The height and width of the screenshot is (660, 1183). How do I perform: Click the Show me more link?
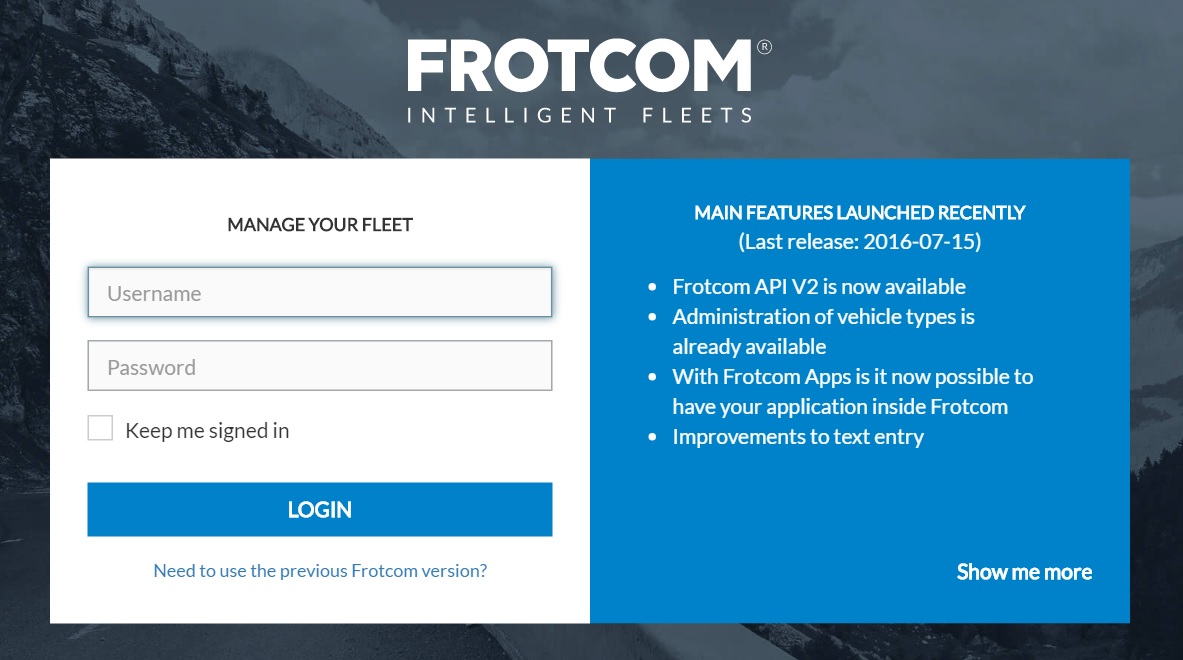[x=1024, y=572]
